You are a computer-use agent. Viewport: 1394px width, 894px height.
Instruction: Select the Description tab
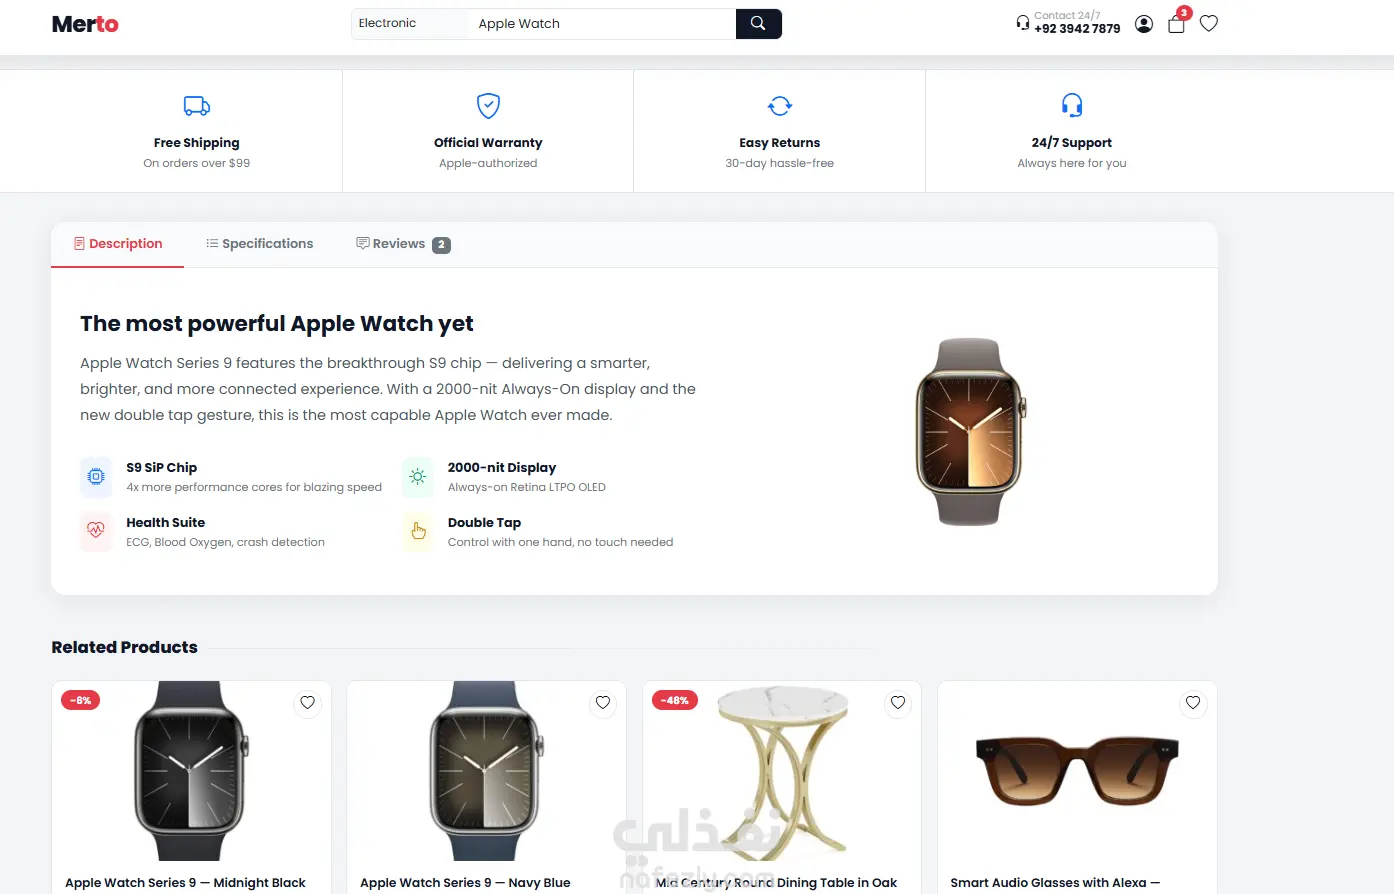point(118,244)
